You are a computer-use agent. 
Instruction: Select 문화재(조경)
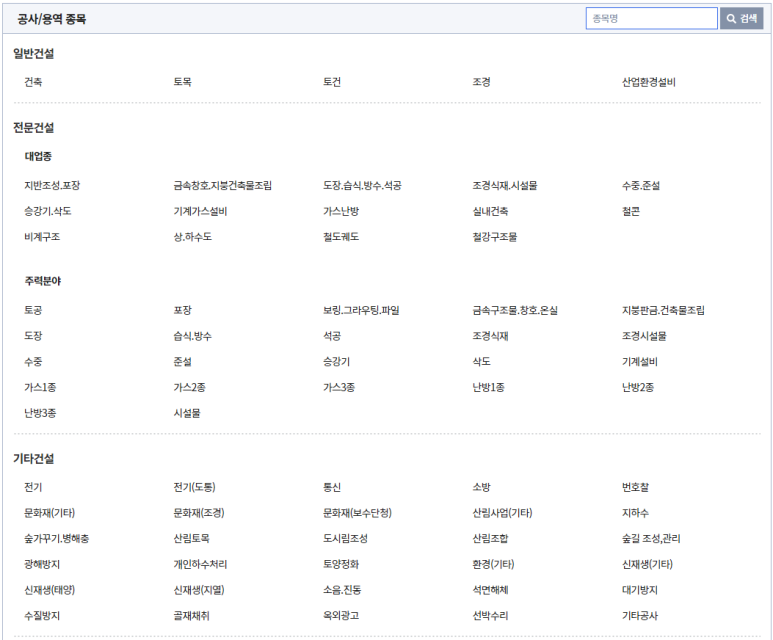click(199, 513)
